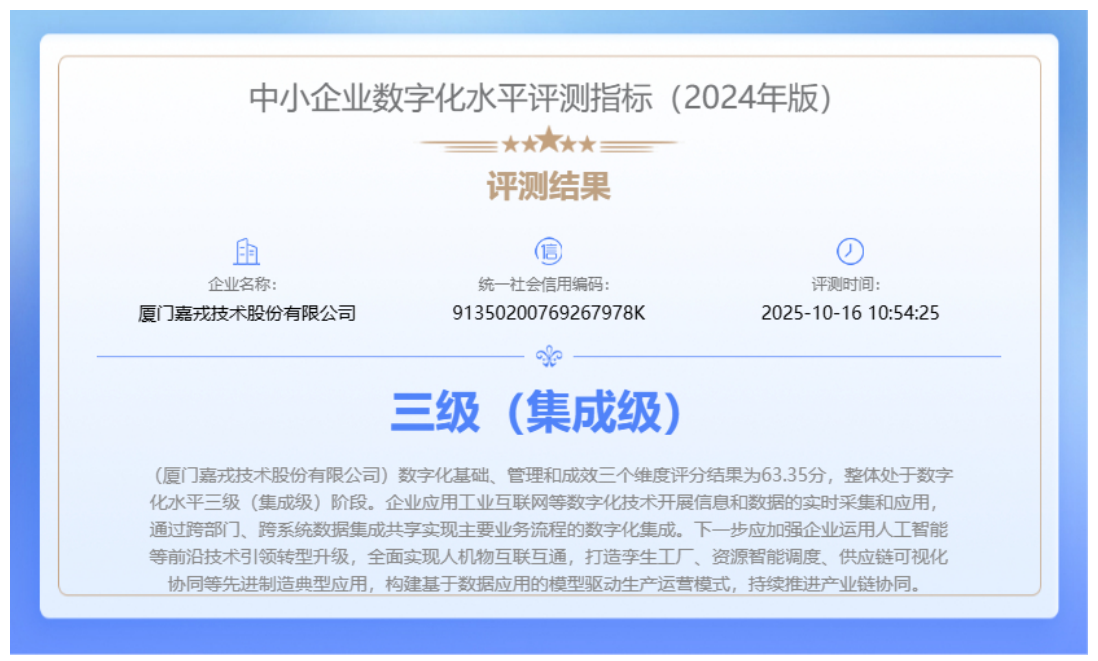The height and width of the screenshot is (661, 1098).
Task: Click the credit code 91350200769267978K
Action: [548, 312]
